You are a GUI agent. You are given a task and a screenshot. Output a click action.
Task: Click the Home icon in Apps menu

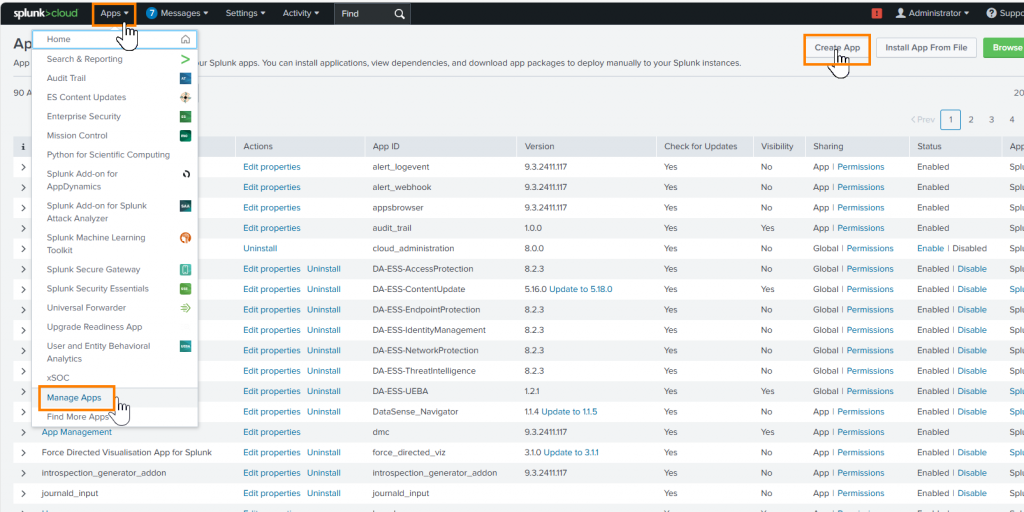[x=185, y=39]
